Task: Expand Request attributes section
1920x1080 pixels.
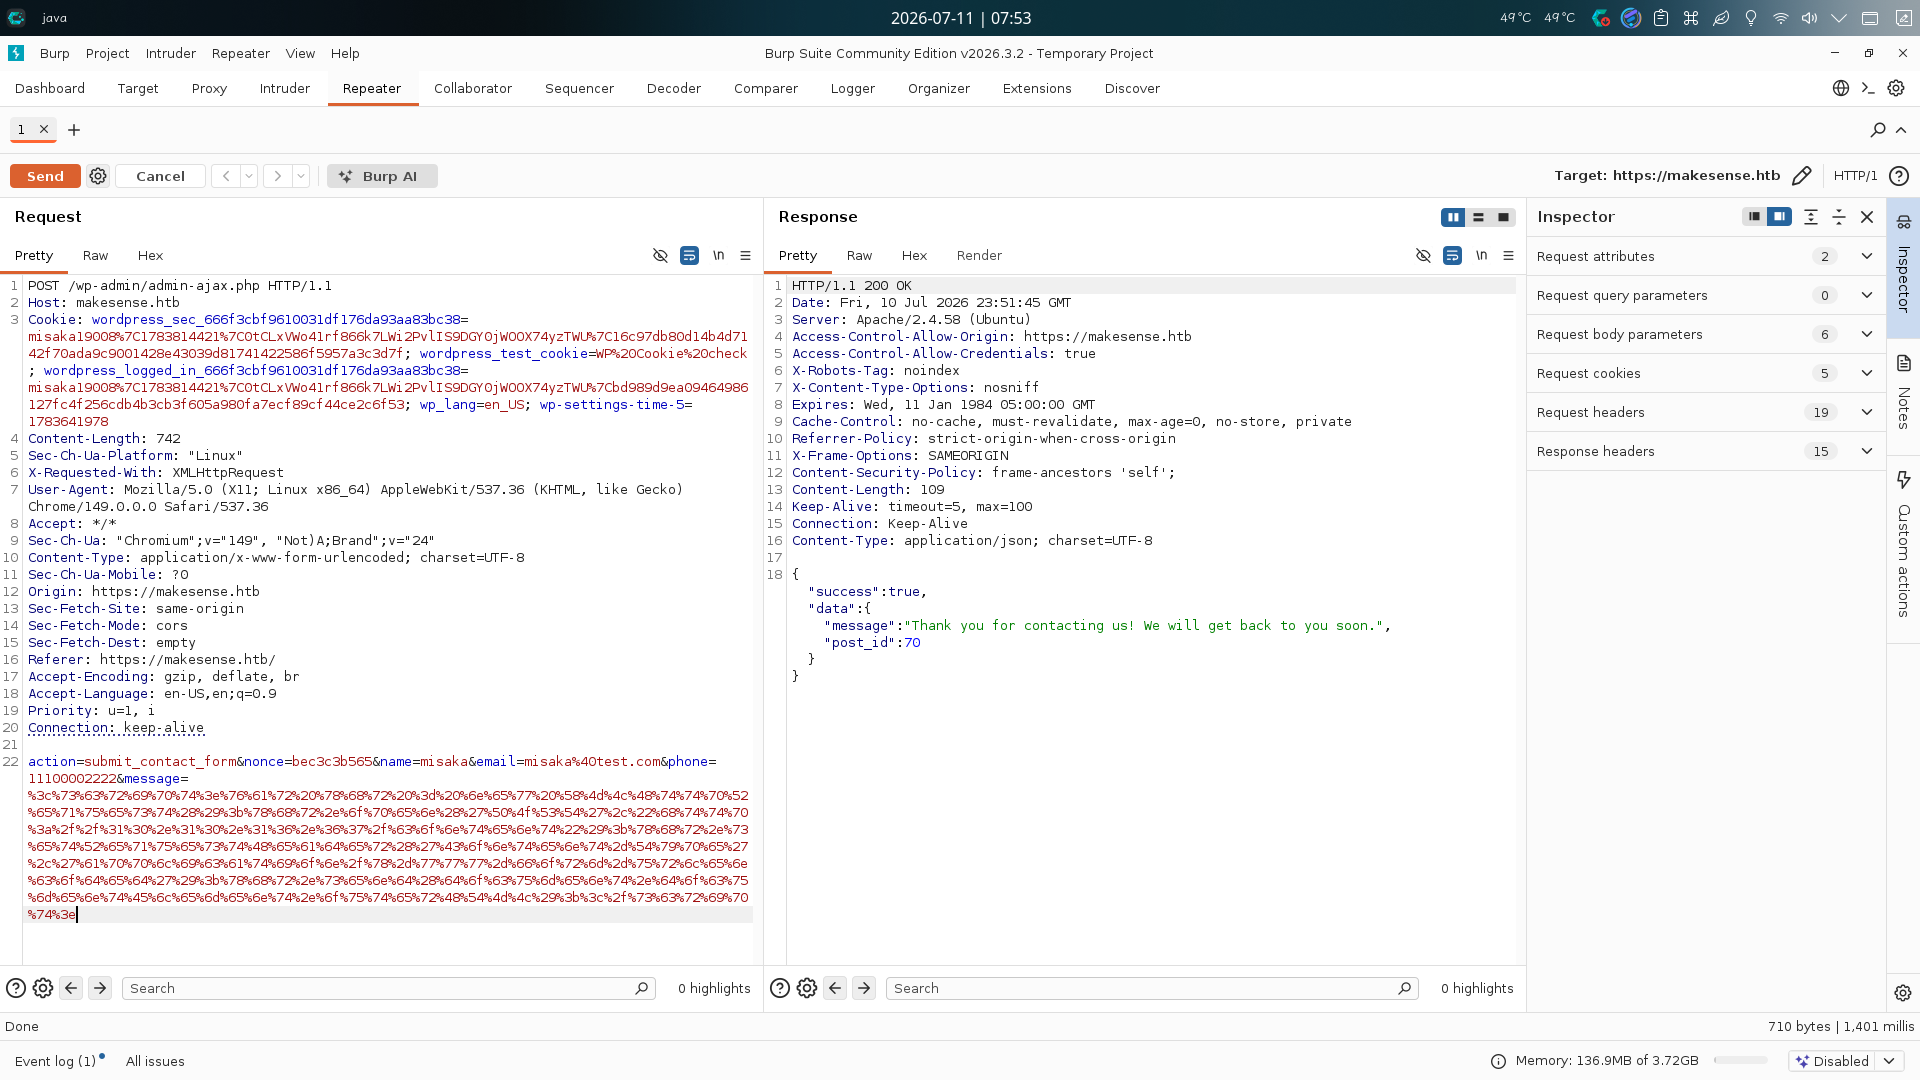Action: point(1706,256)
